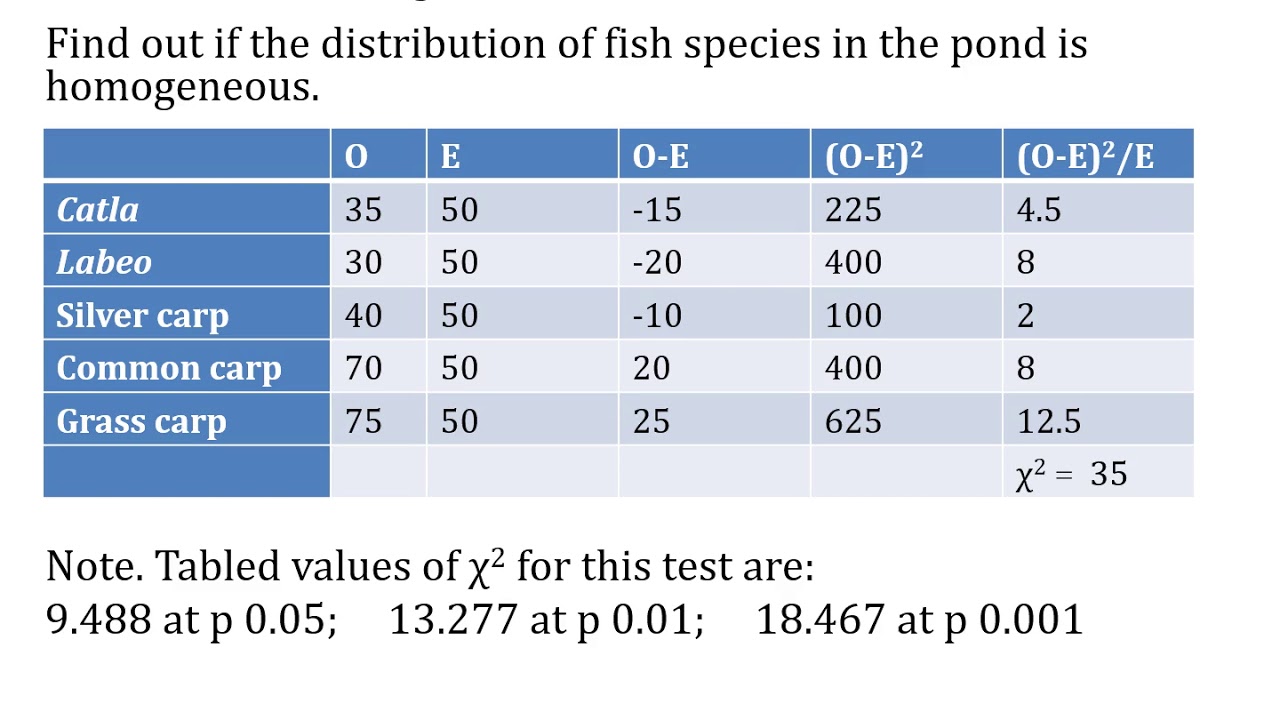Click Catla's observed value 35
The height and width of the screenshot is (720, 1280).
tap(363, 210)
